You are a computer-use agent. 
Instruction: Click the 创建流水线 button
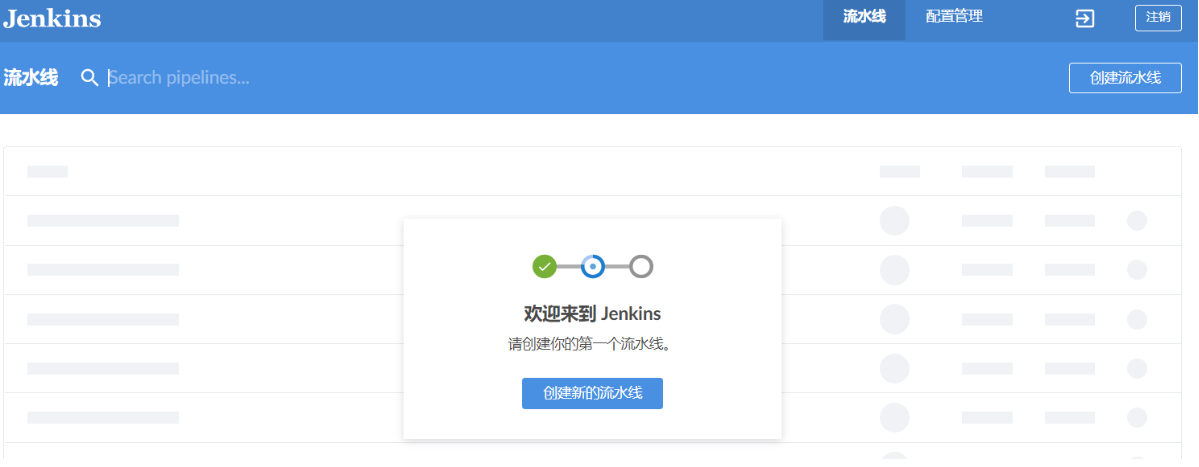coord(1125,78)
